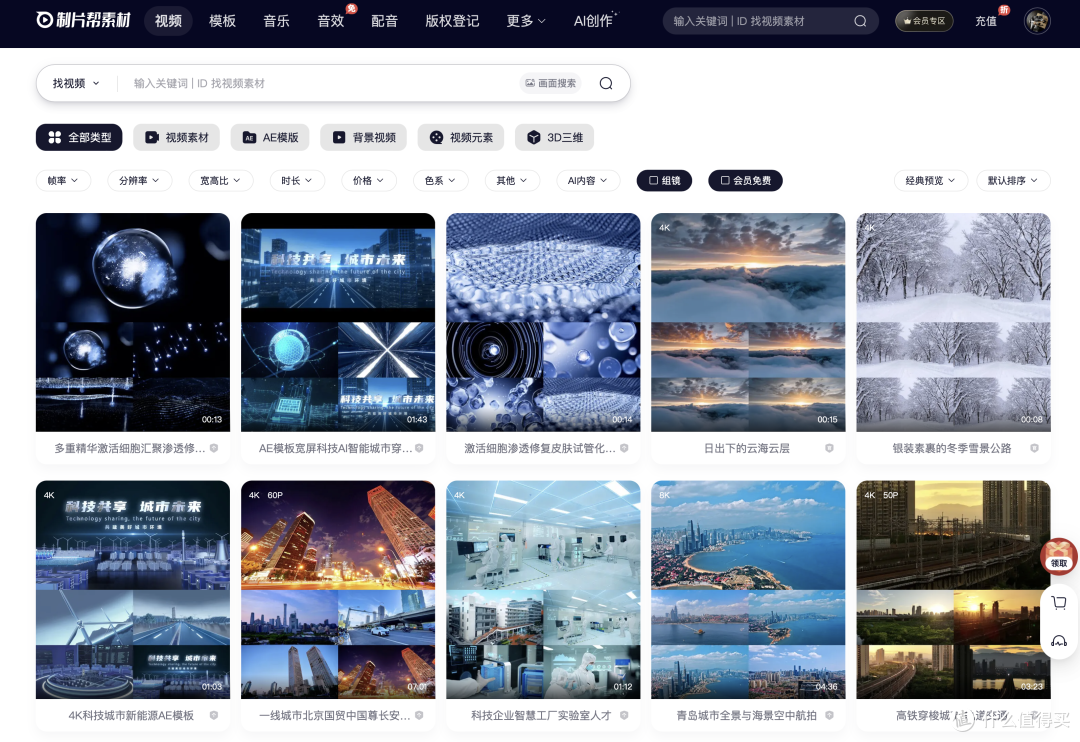
Task: Click the magnifier icon in top navigation search
Action: pyautogui.click(x=860, y=21)
